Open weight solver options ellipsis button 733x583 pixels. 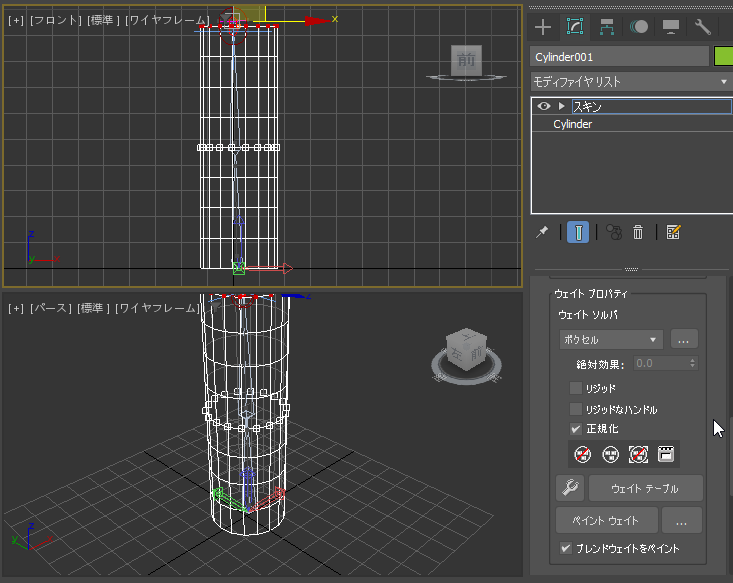pos(684,339)
